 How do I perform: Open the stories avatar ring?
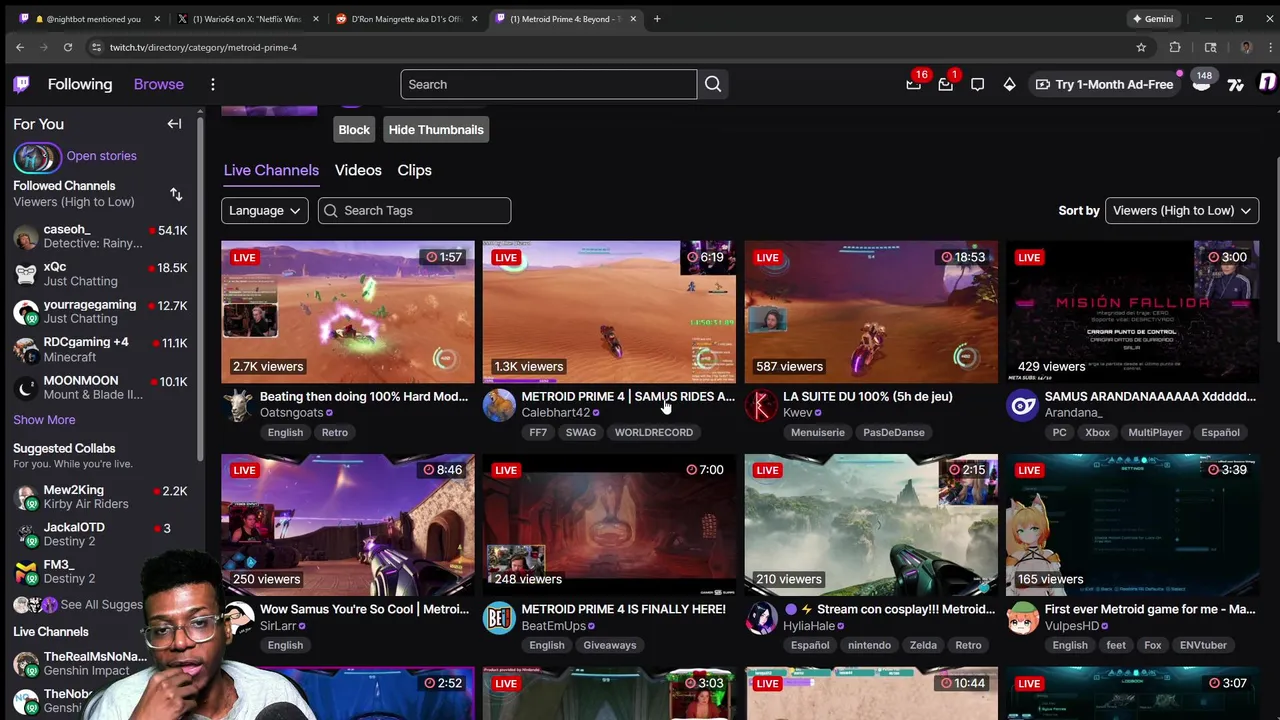click(36, 157)
